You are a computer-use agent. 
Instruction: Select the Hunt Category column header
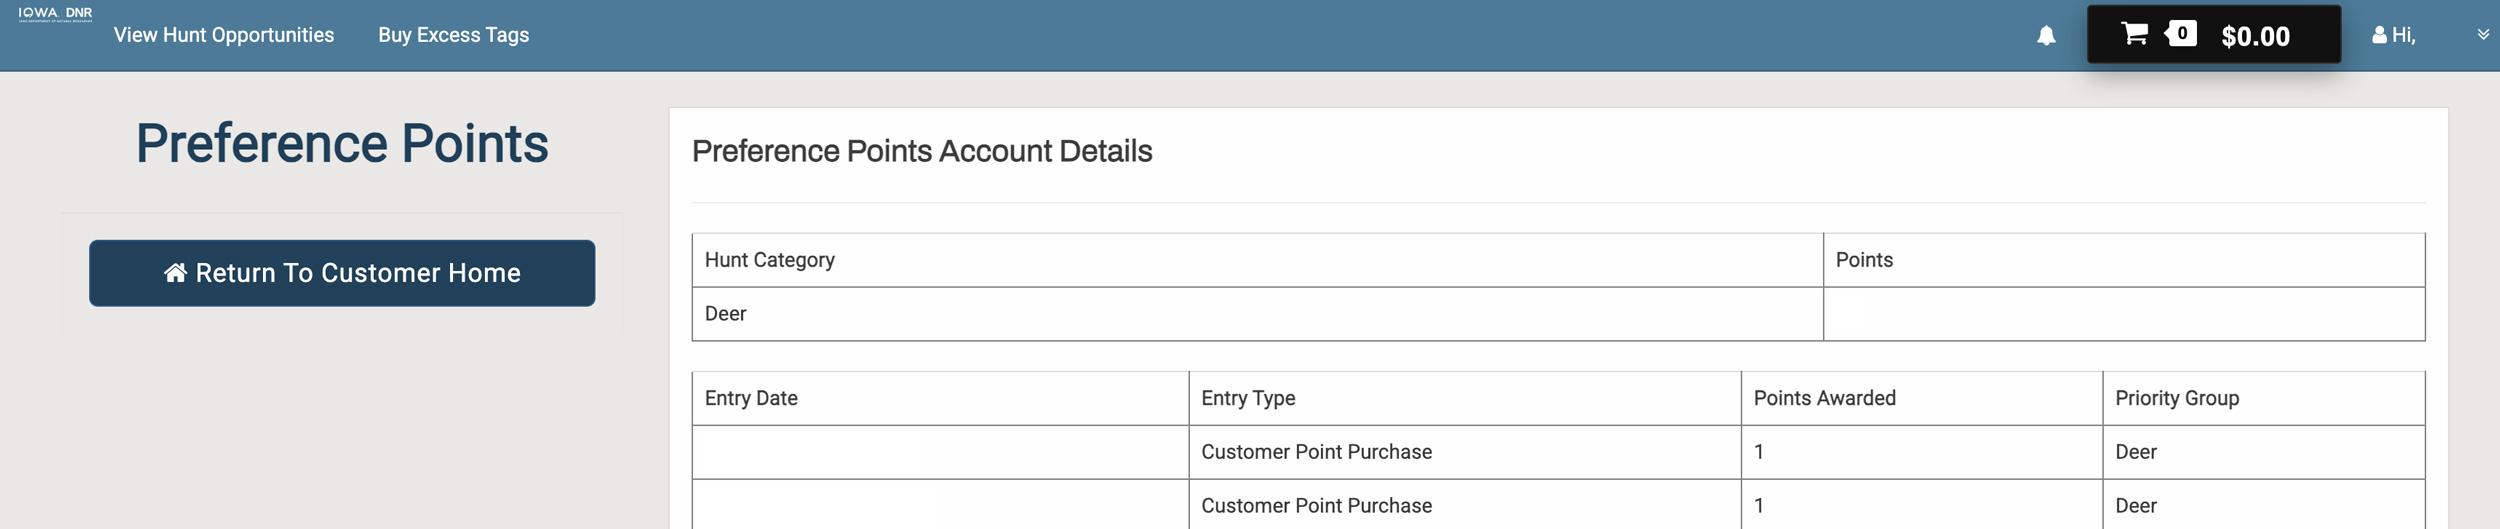[x=769, y=260]
